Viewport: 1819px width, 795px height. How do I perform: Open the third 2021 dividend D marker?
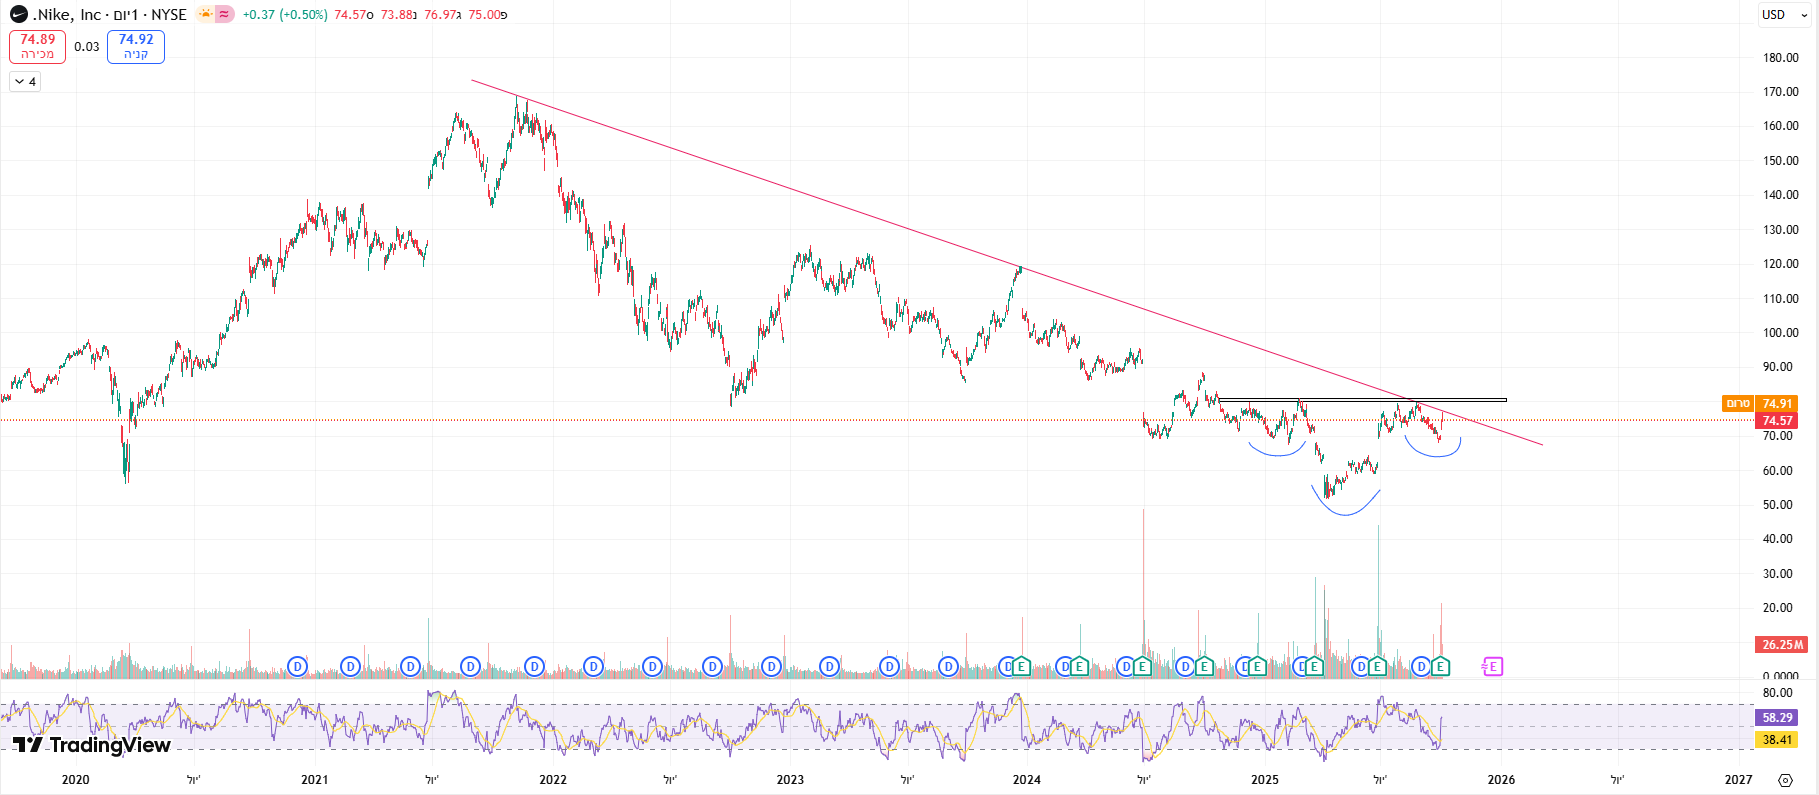pos(470,666)
